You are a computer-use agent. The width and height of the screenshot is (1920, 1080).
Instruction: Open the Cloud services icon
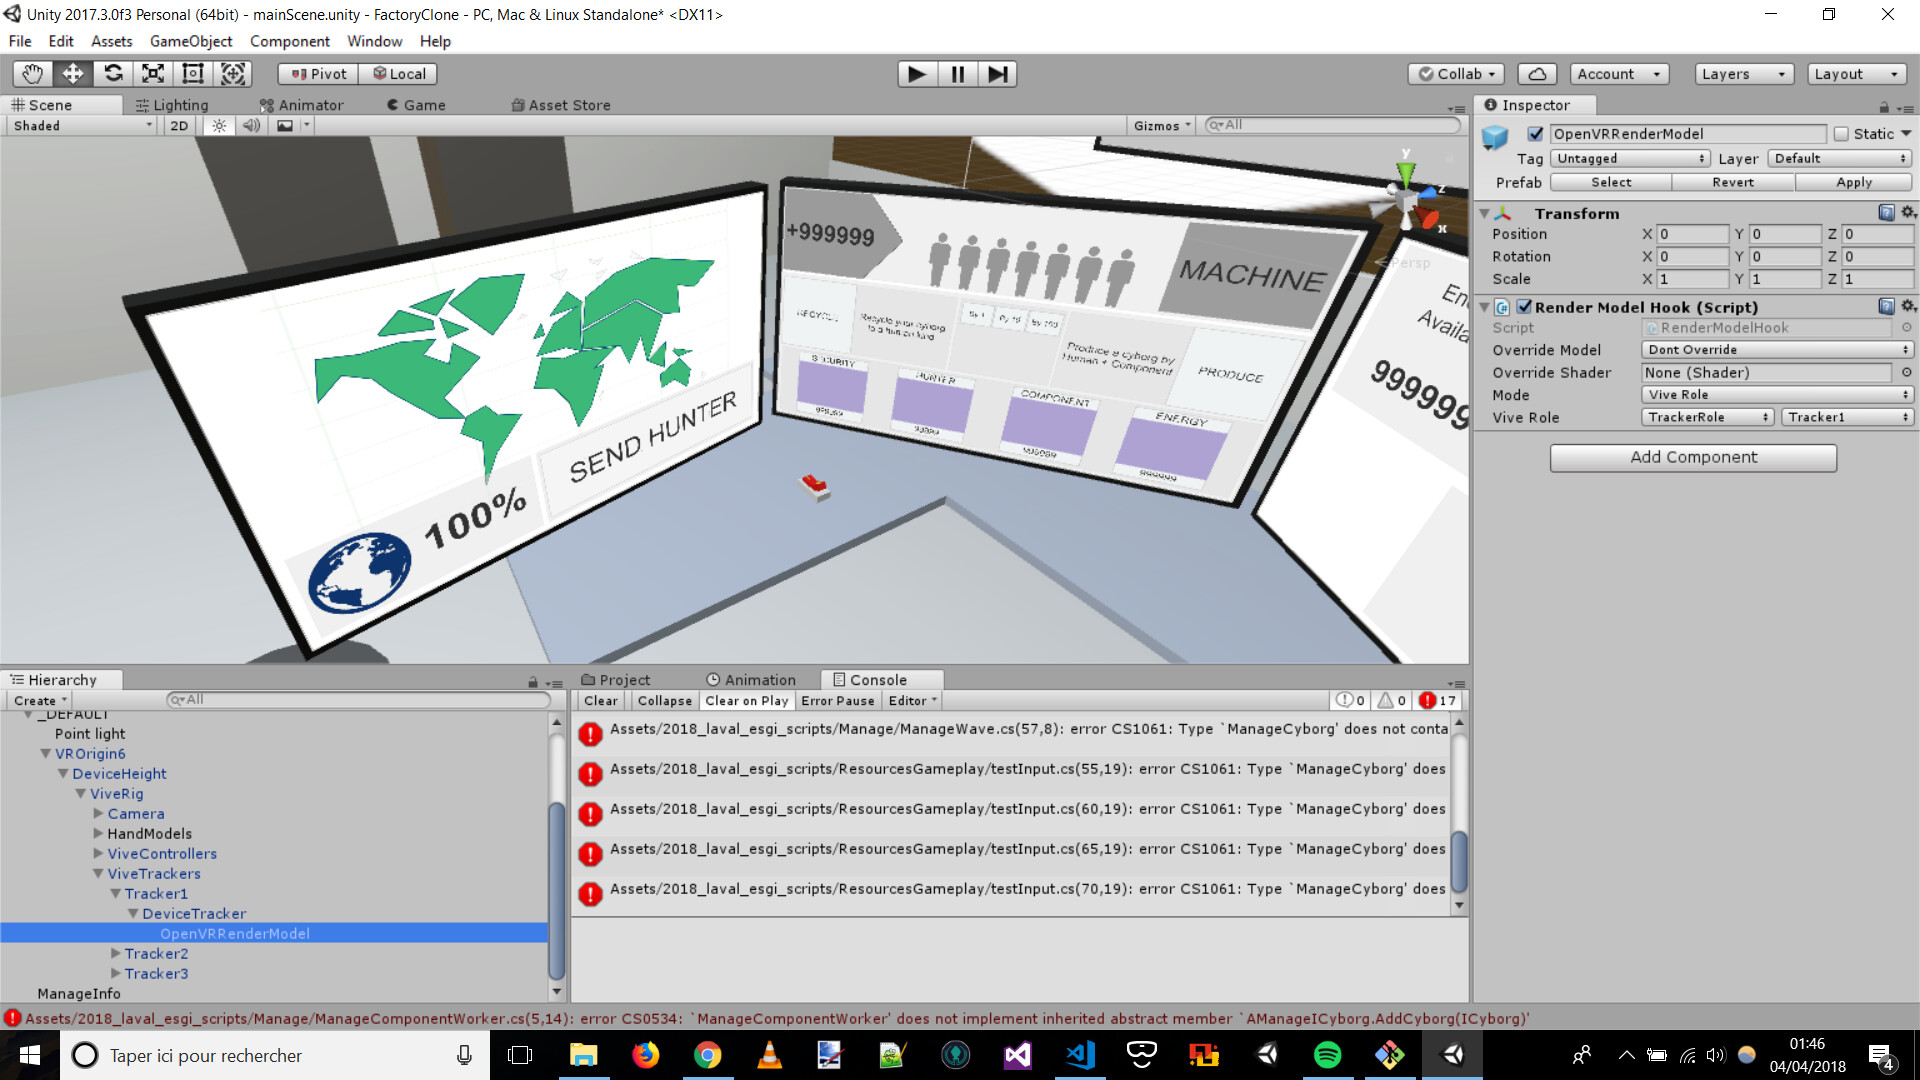1537,74
